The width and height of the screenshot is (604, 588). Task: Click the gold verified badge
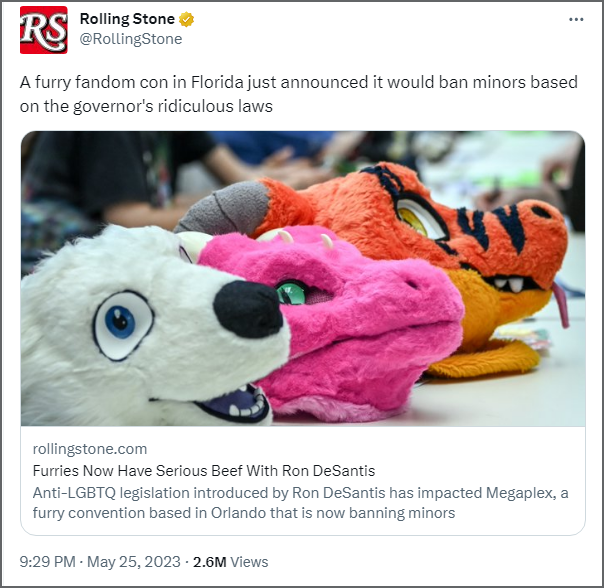(187, 19)
